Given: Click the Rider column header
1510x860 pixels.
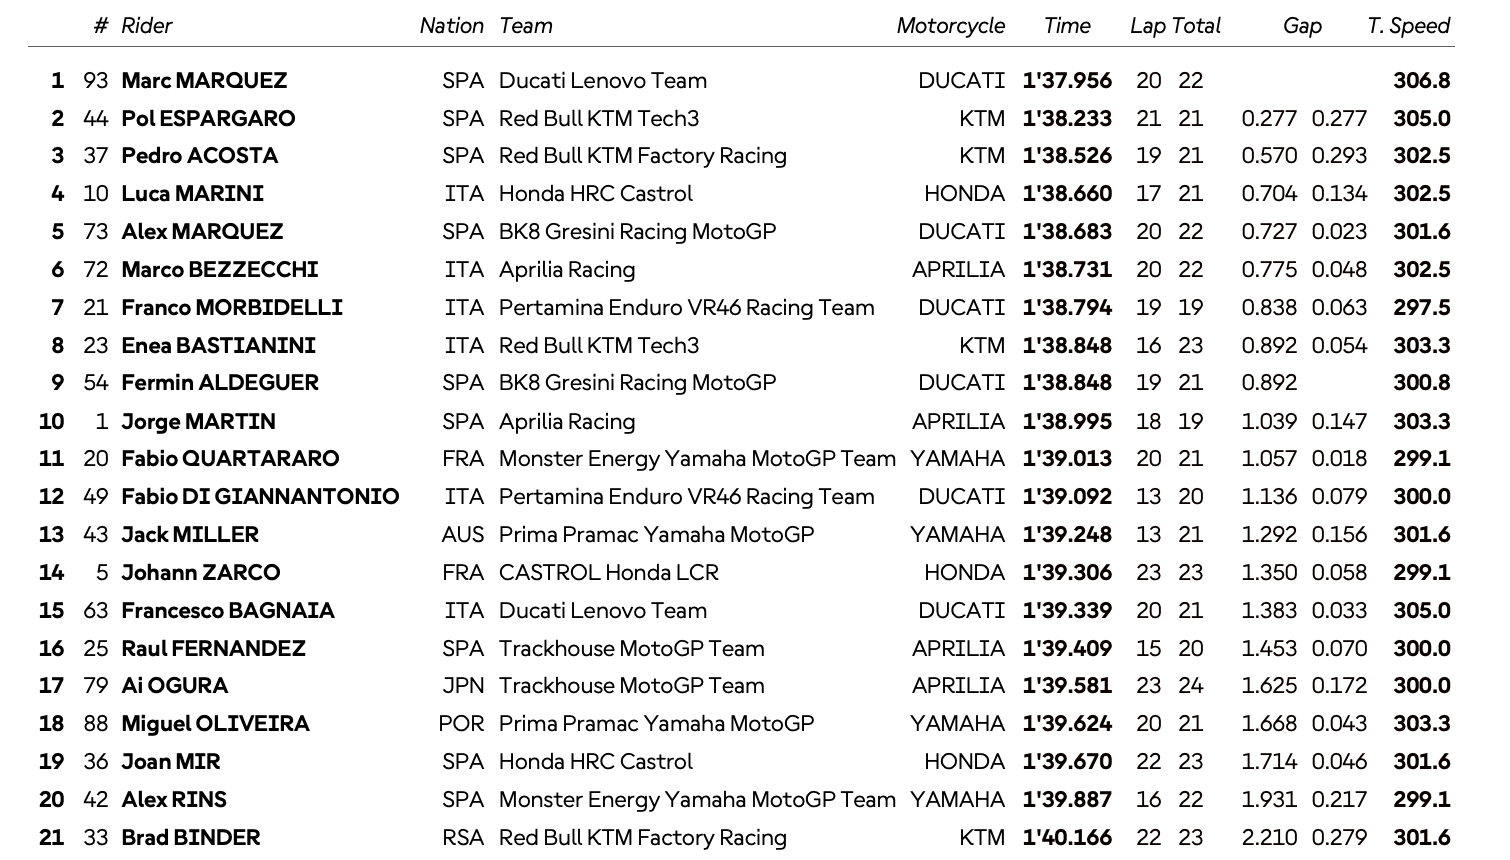Looking at the screenshot, I should 146,26.
